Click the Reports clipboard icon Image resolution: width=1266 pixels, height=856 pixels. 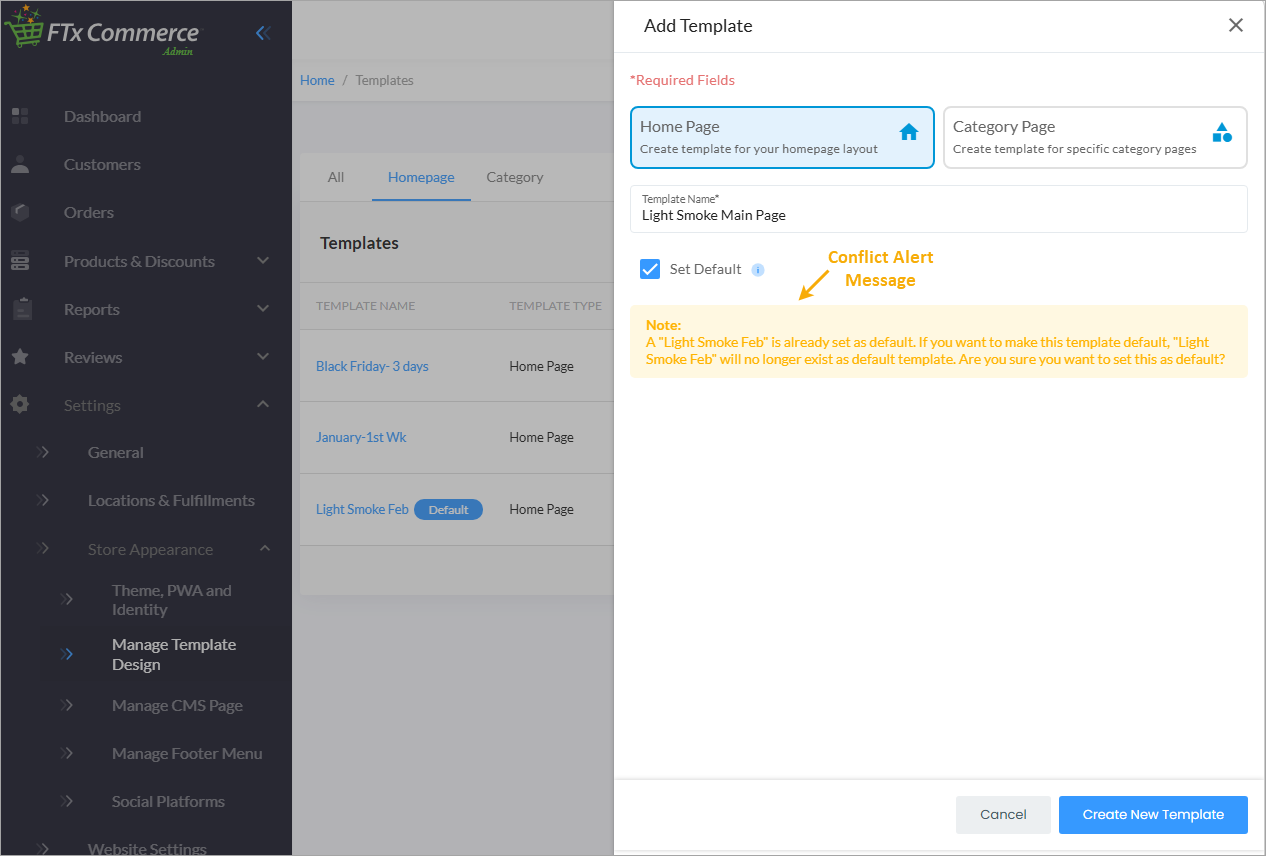pos(22,309)
